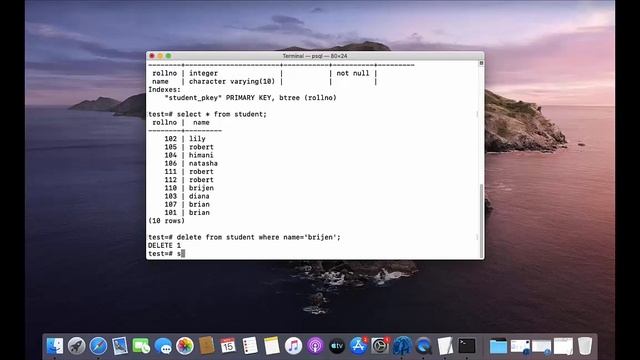Click 'character varying(10)' type text

tap(232, 81)
